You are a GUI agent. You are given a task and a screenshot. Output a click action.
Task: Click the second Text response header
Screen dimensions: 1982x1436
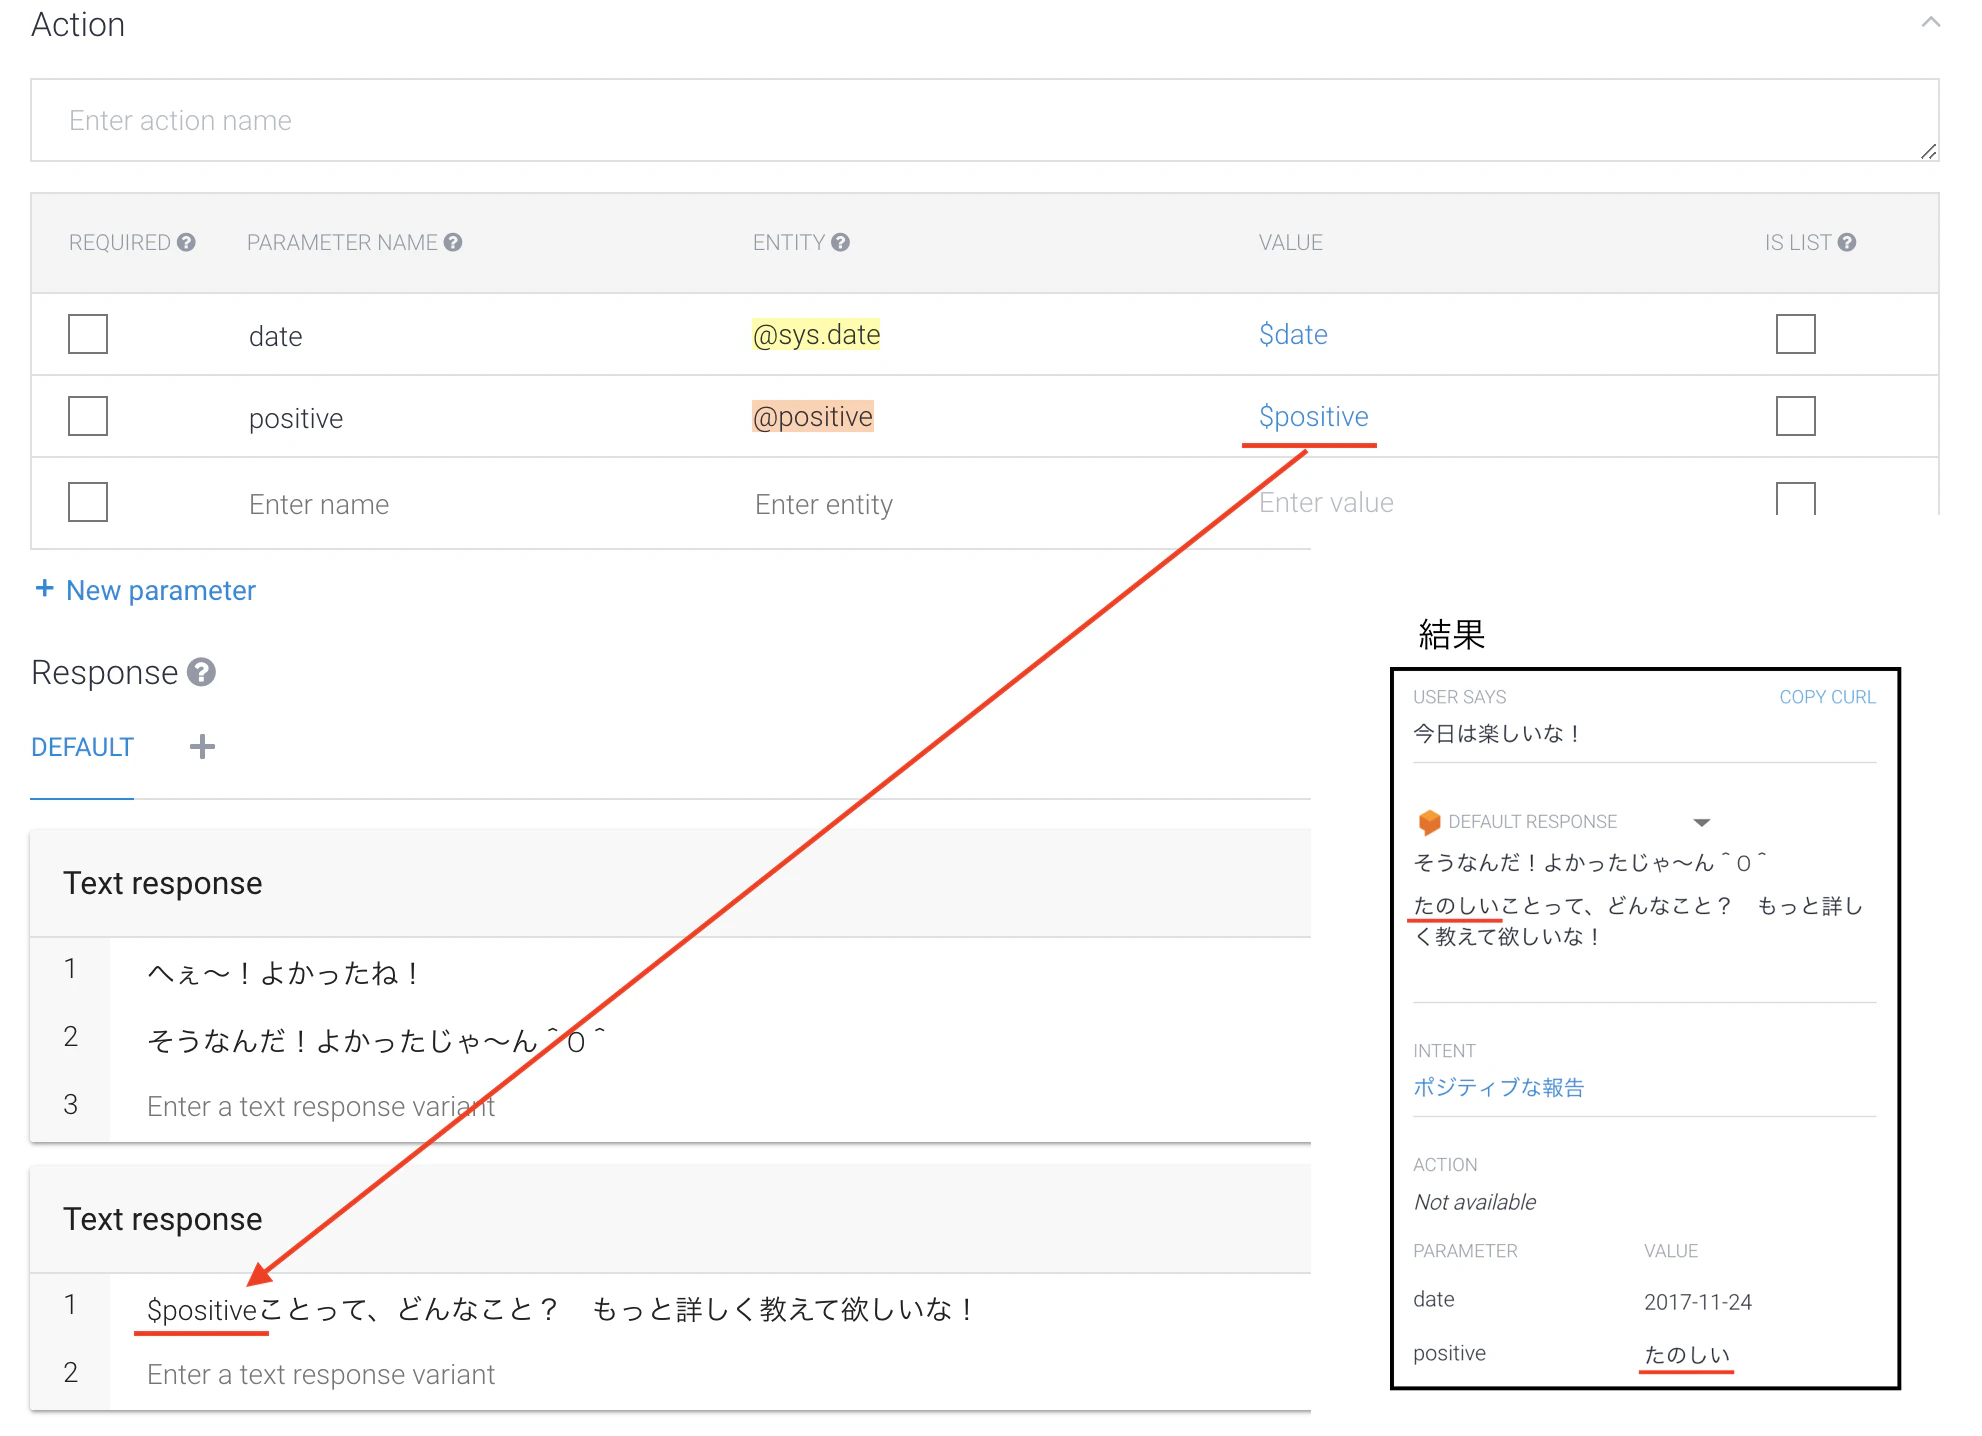(163, 1219)
